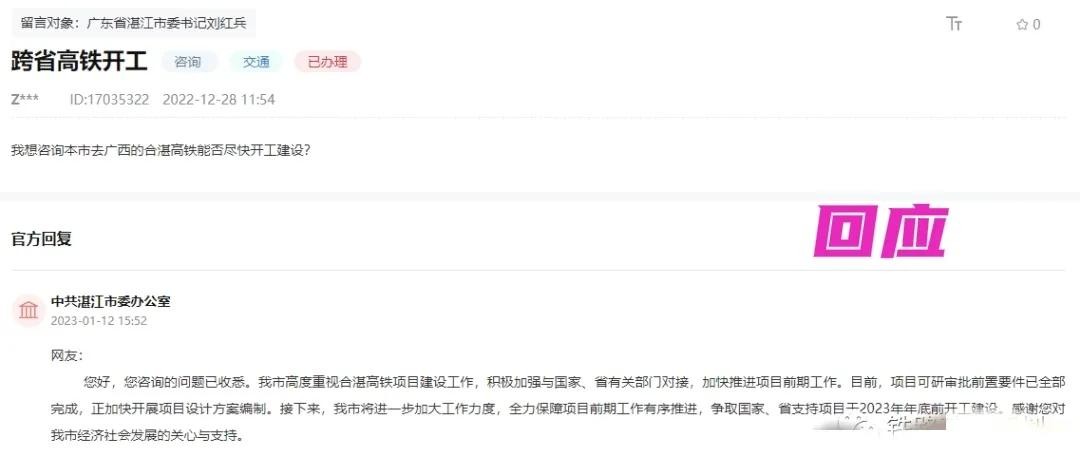Open 中共湛江市委办公室 responder name
Screen dimensions: 1080x476
tap(111, 301)
